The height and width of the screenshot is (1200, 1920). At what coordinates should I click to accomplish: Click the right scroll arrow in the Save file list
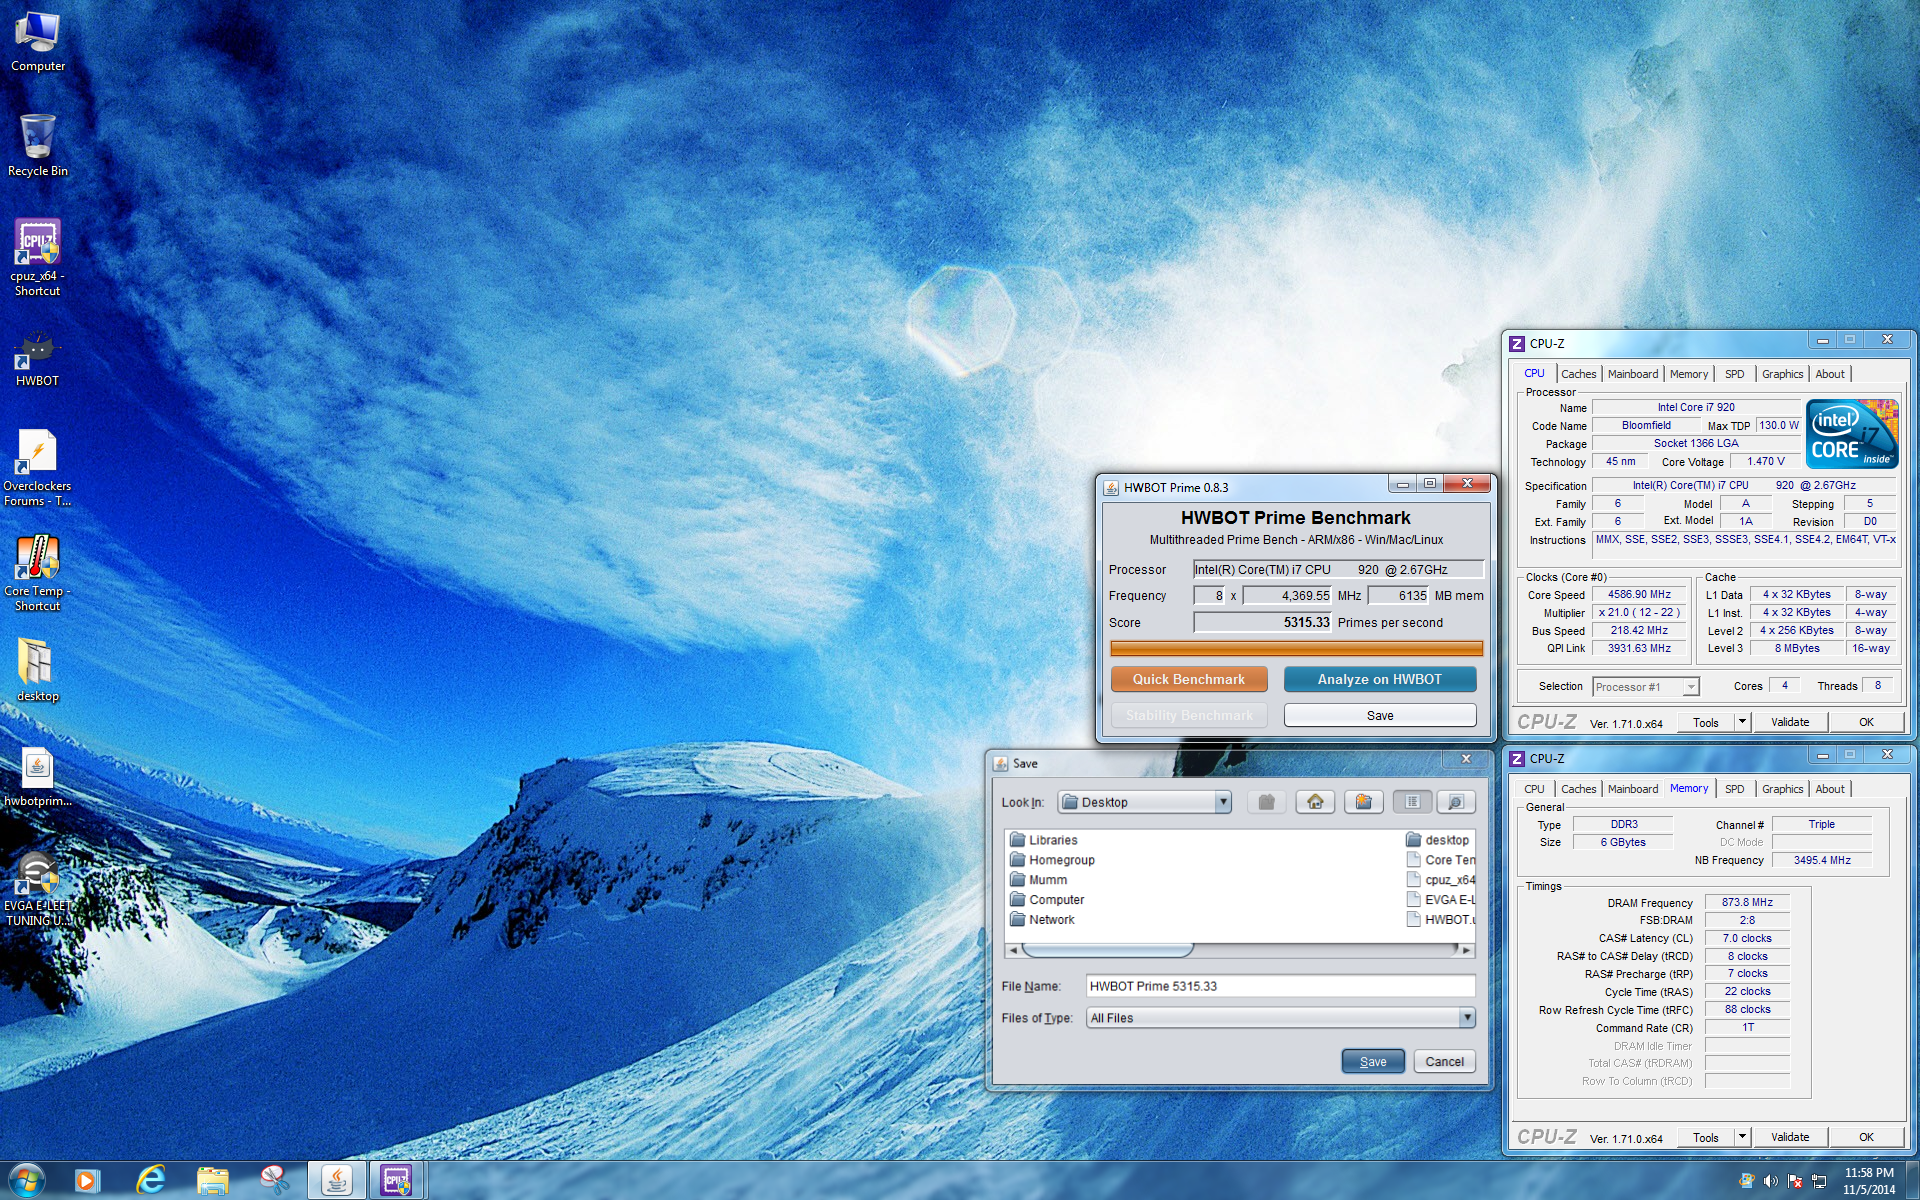(1467, 950)
